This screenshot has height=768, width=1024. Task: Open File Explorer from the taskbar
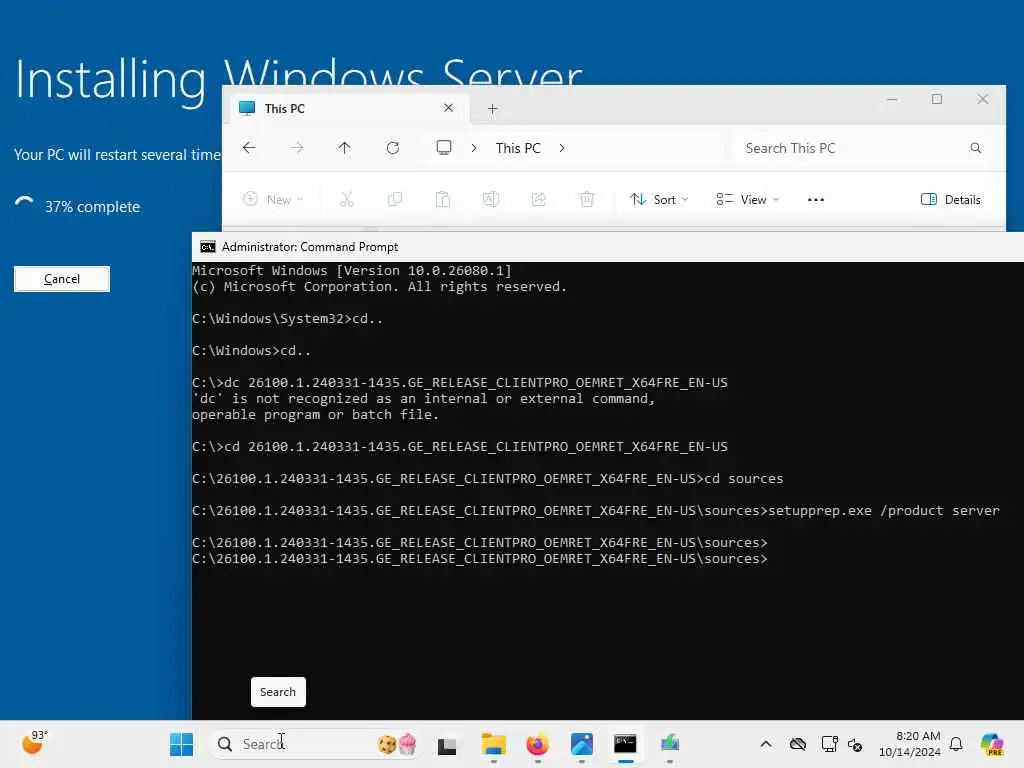click(493, 744)
